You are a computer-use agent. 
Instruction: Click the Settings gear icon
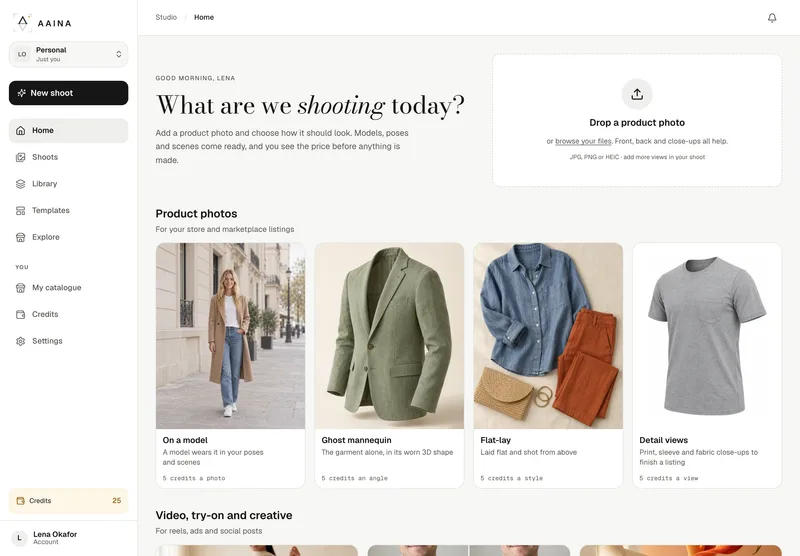coord(20,341)
